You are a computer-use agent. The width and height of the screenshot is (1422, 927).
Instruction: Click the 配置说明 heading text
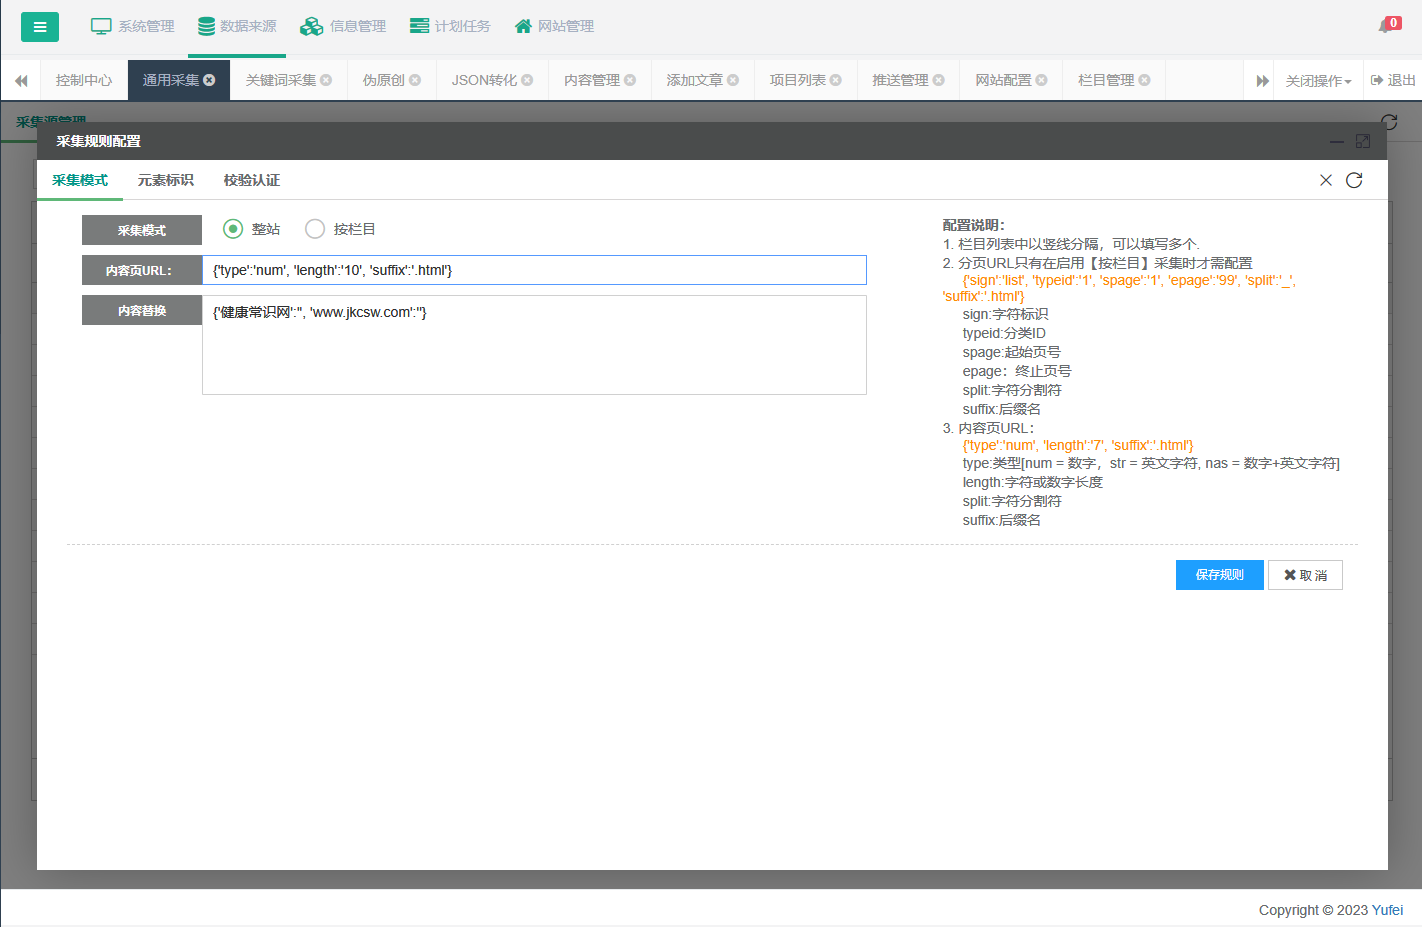(973, 225)
